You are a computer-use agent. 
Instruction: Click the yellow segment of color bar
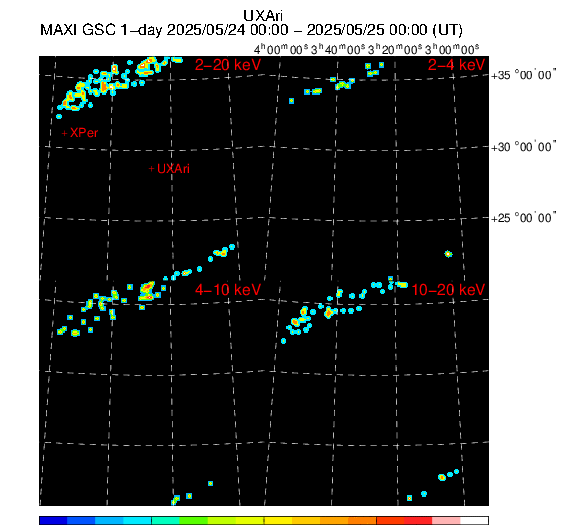(278, 520)
